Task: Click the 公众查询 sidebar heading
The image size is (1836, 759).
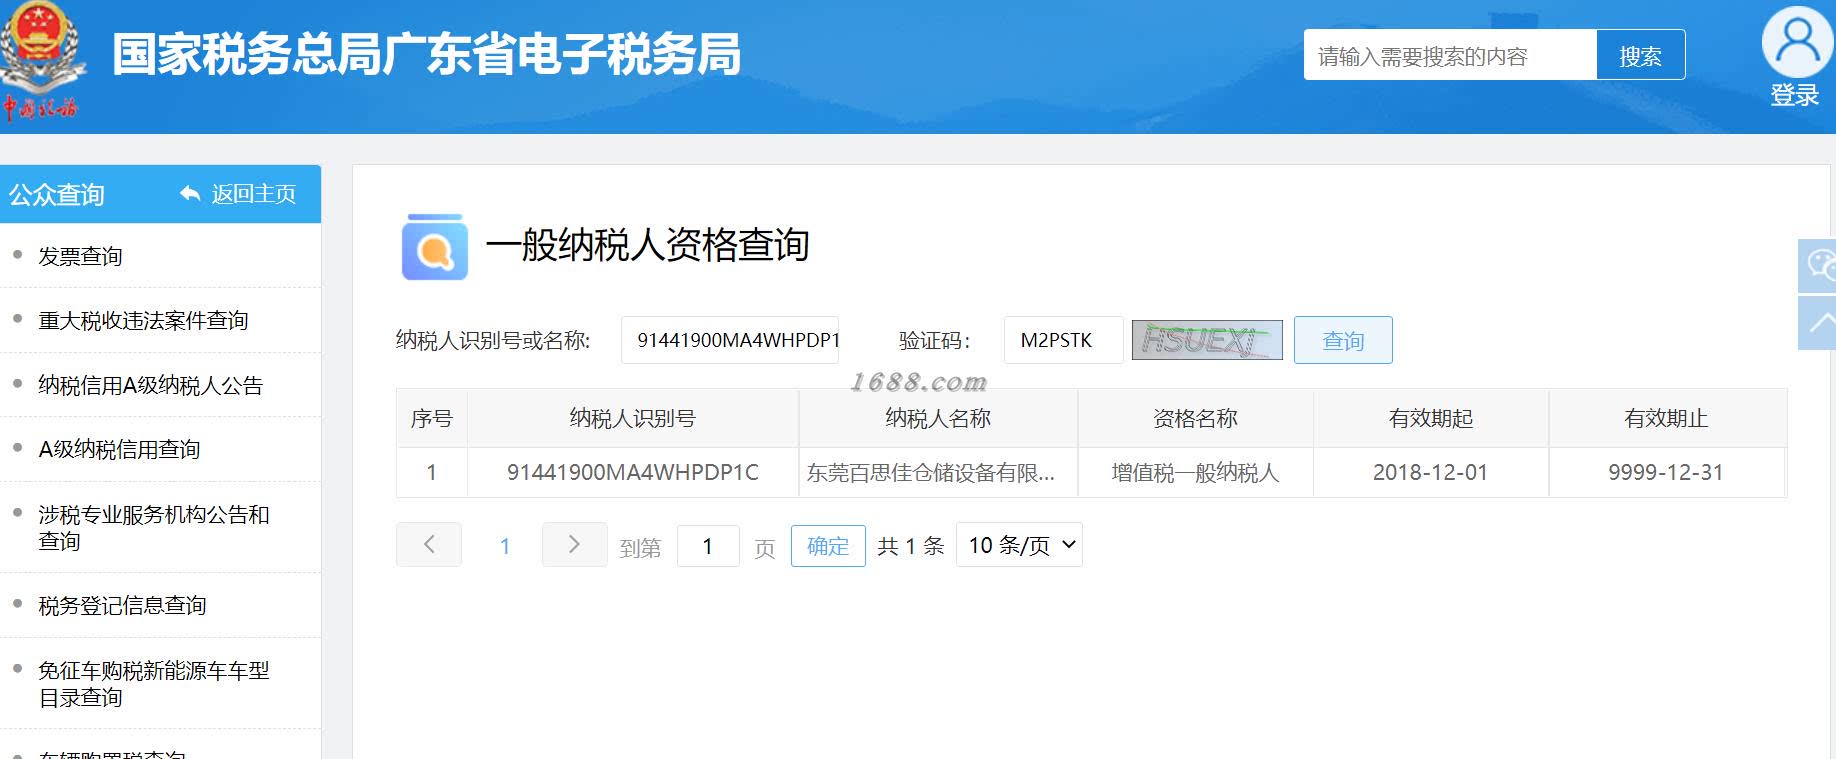Action: pyautogui.click(x=57, y=194)
